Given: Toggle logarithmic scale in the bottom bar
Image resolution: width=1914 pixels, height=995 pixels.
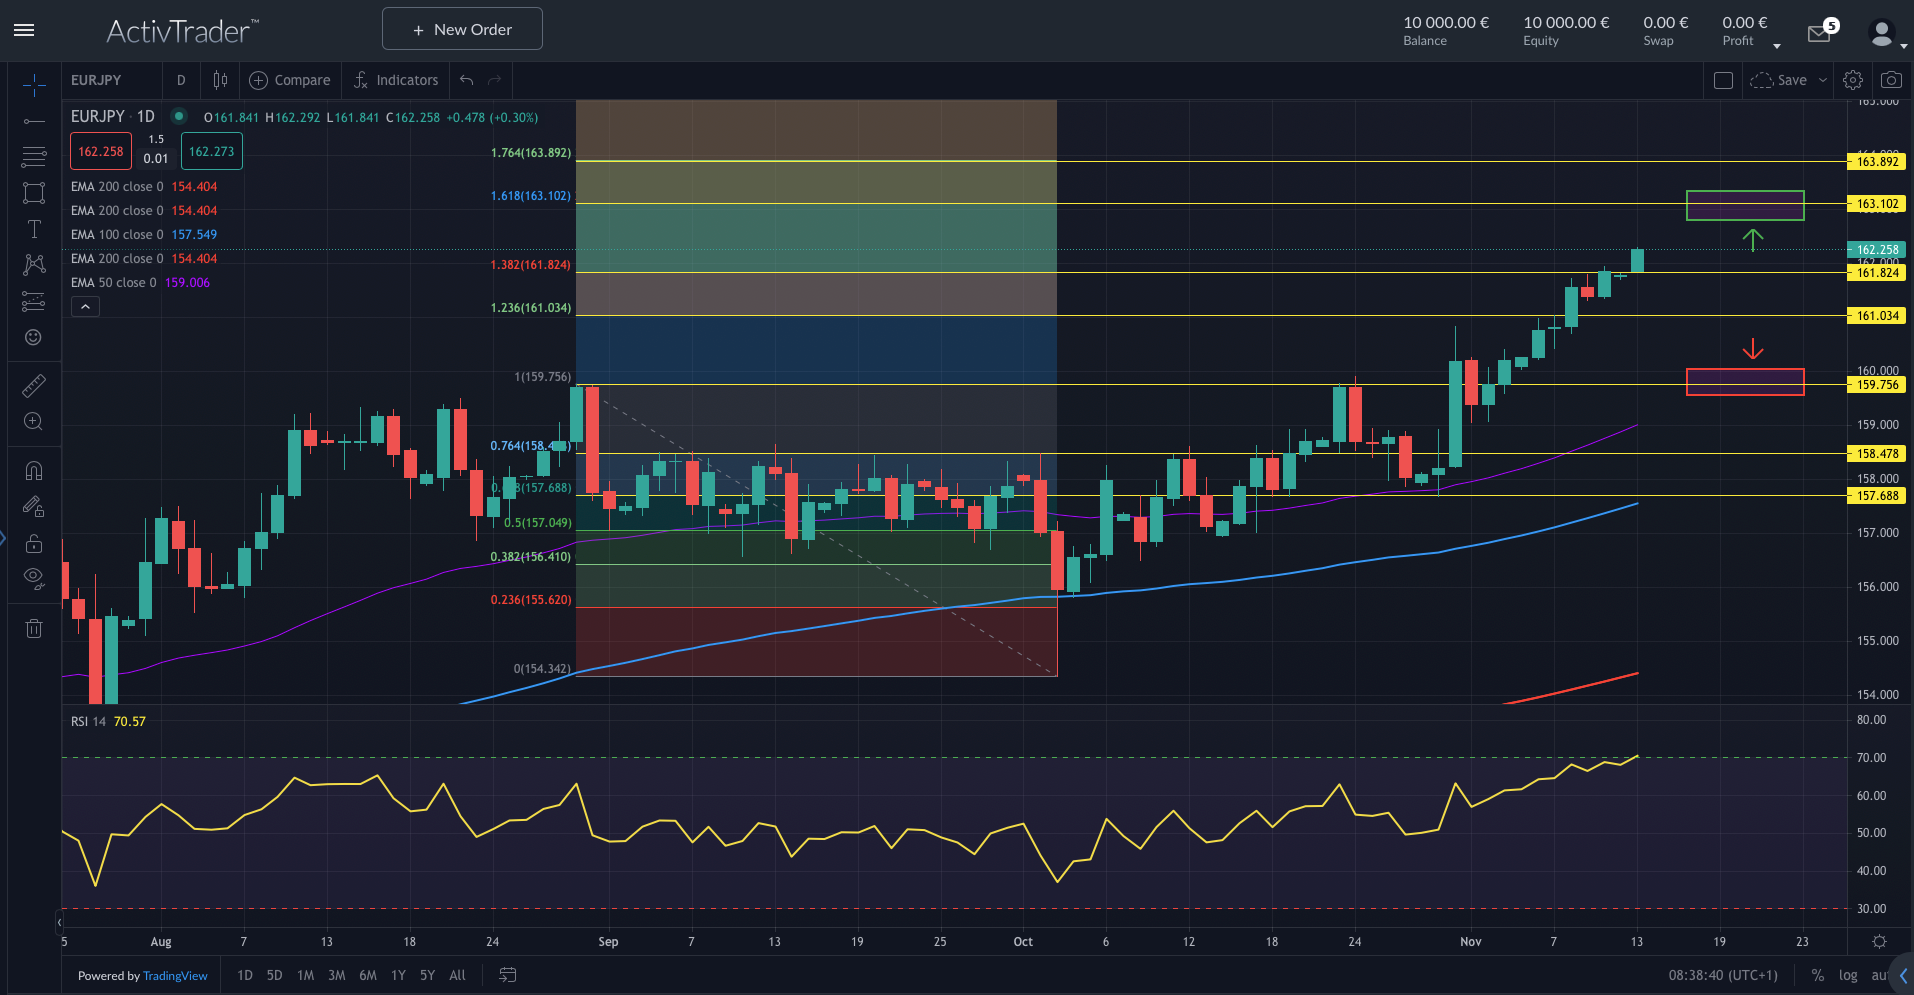Looking at the screenshot, I should click(x=1848, y=975).
